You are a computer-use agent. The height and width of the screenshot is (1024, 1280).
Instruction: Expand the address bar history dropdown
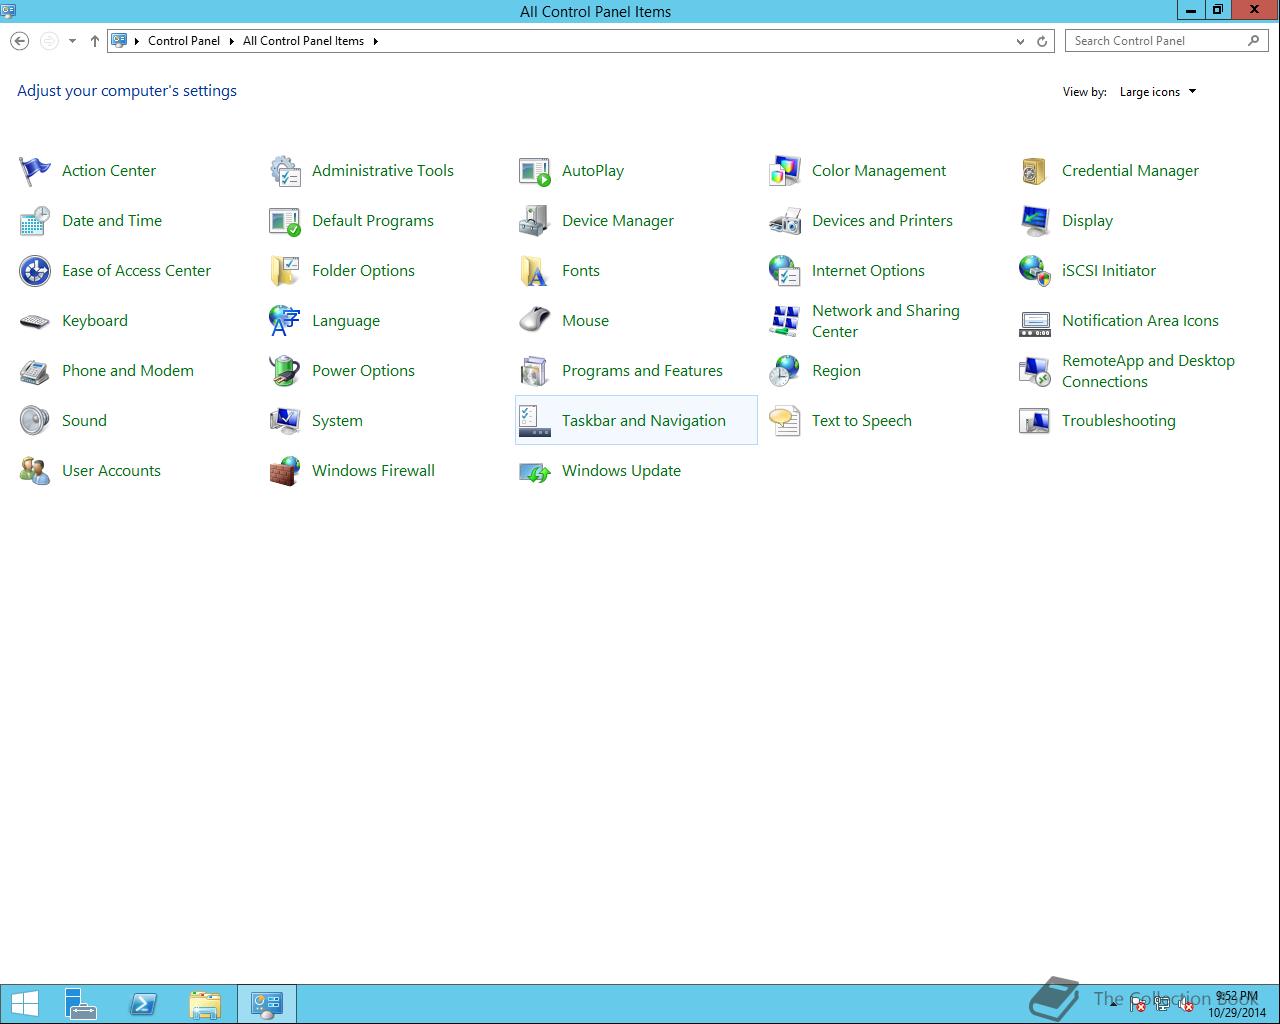point(1020,41)
